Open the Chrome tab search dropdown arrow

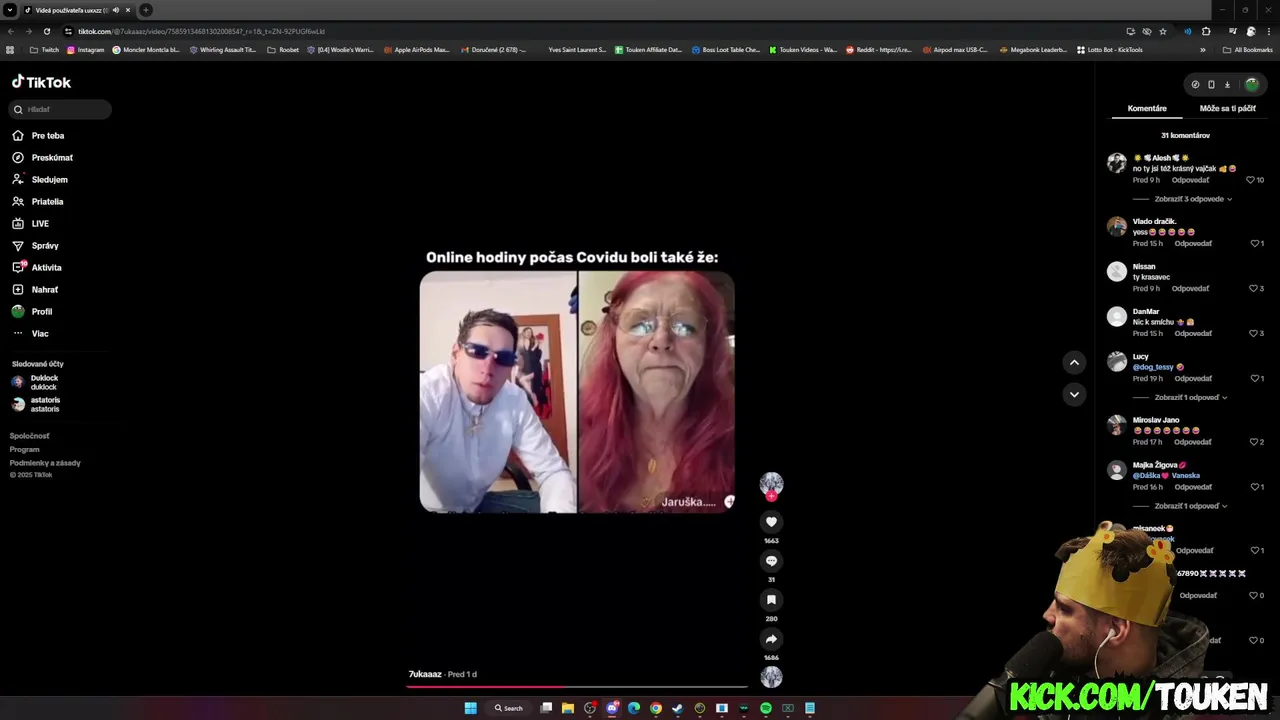coord(9,10)
